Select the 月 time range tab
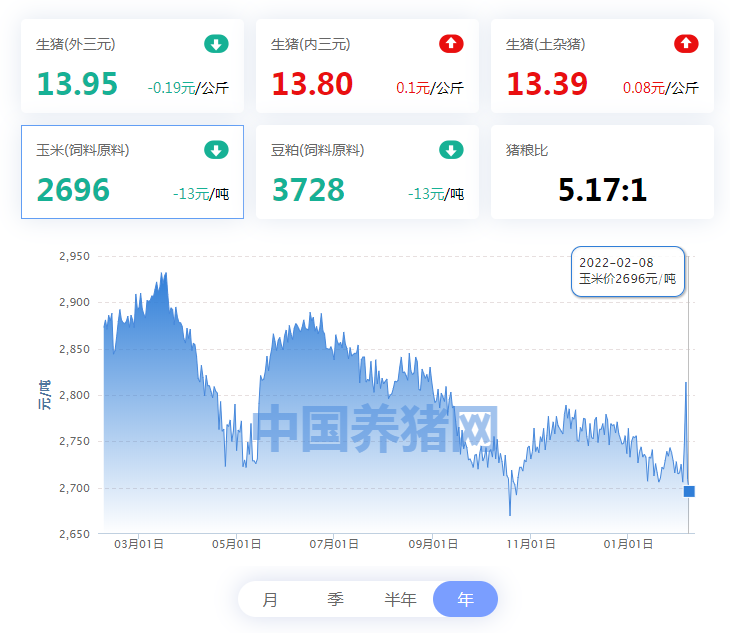This screenshot has height=633, width=730. [x=270, y=599]
